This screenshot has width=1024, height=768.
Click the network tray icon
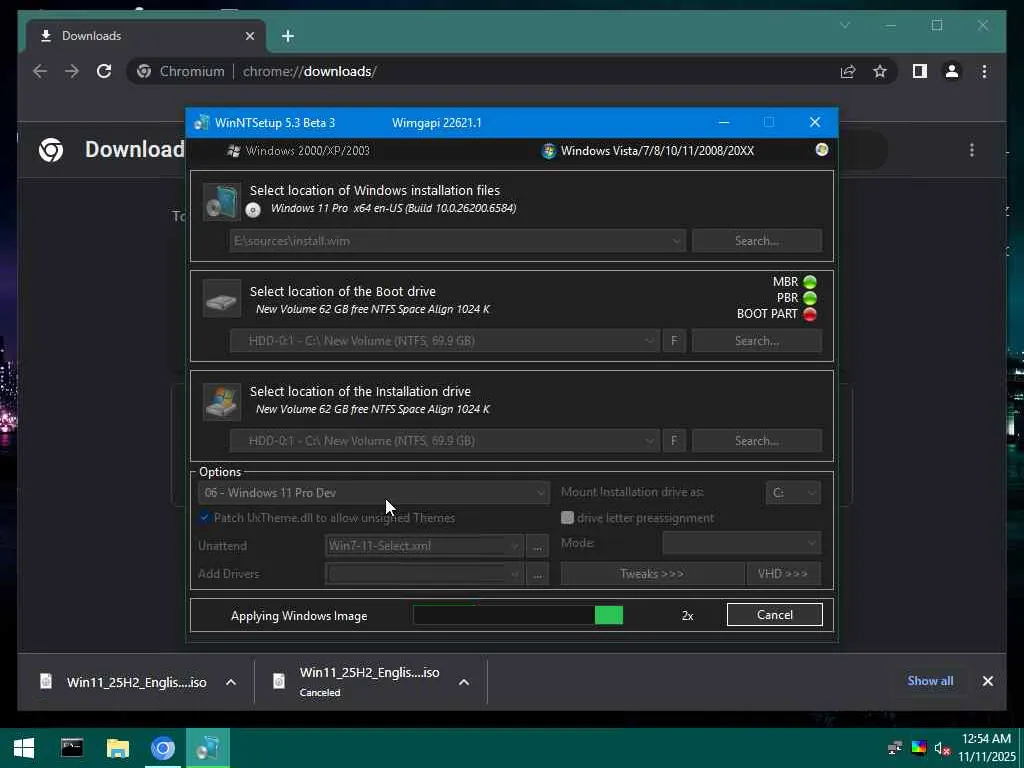[x=895, y=748]
